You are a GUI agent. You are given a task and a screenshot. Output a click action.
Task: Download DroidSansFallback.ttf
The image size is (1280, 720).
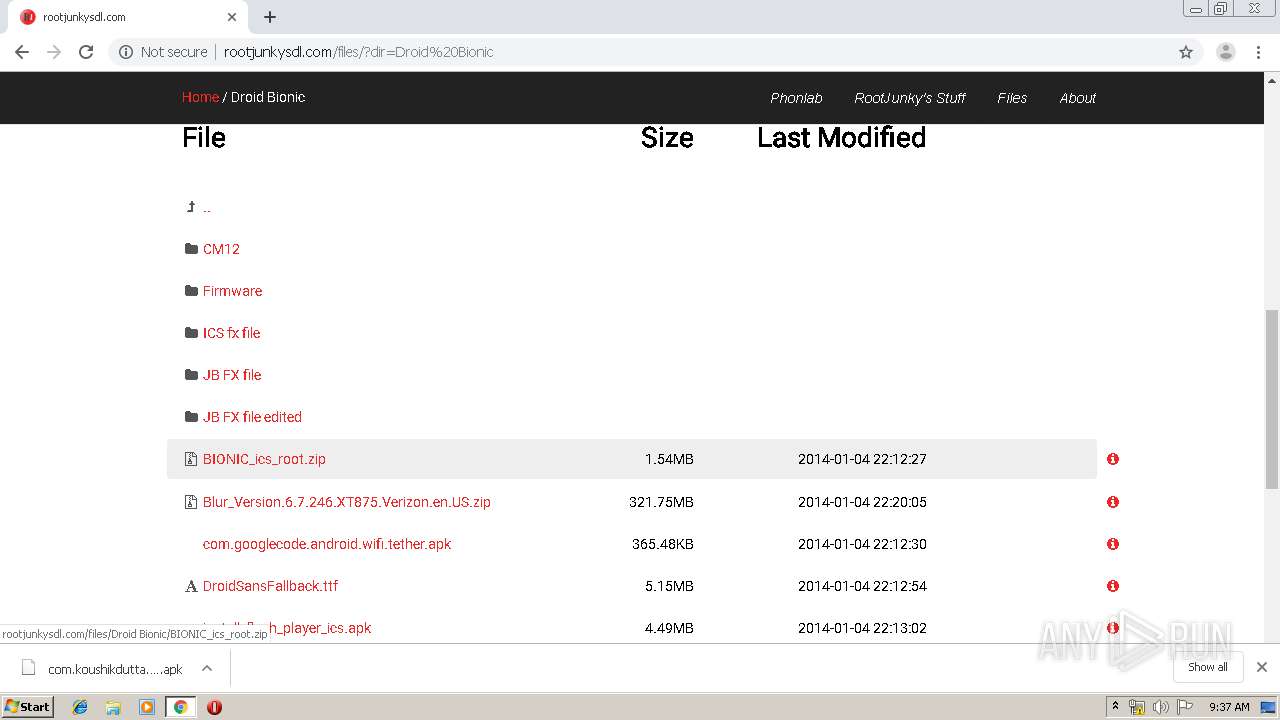pyautogui.click(x=270, y=586)
